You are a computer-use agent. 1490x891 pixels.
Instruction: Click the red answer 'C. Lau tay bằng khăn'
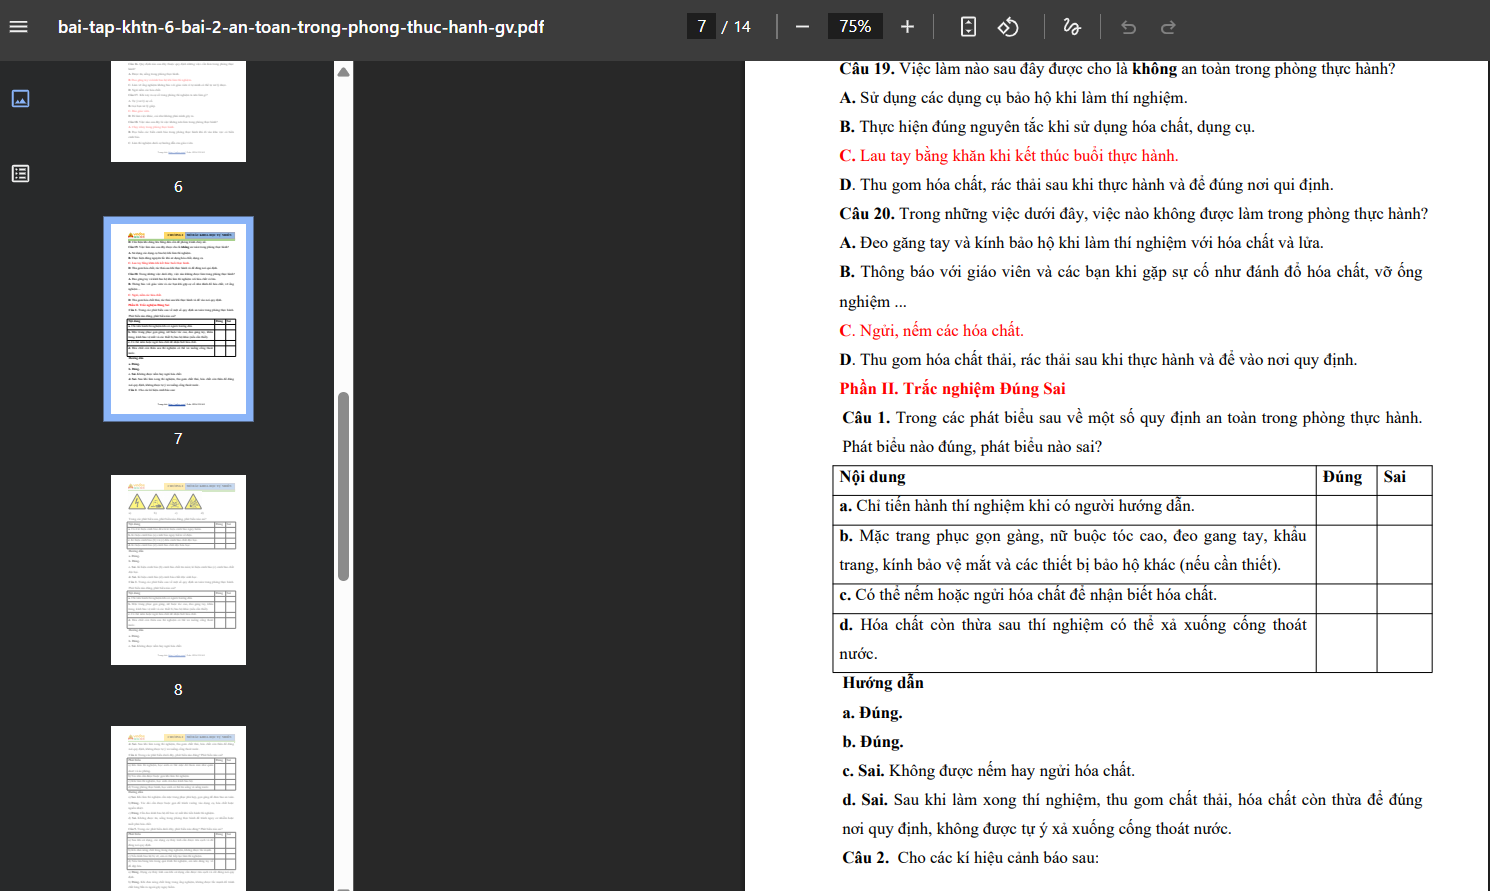tap(1009, 156)
